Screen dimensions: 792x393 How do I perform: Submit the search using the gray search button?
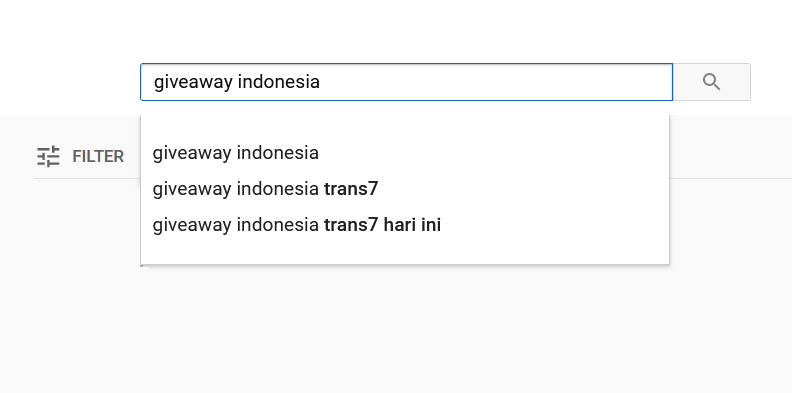(712, 82)
